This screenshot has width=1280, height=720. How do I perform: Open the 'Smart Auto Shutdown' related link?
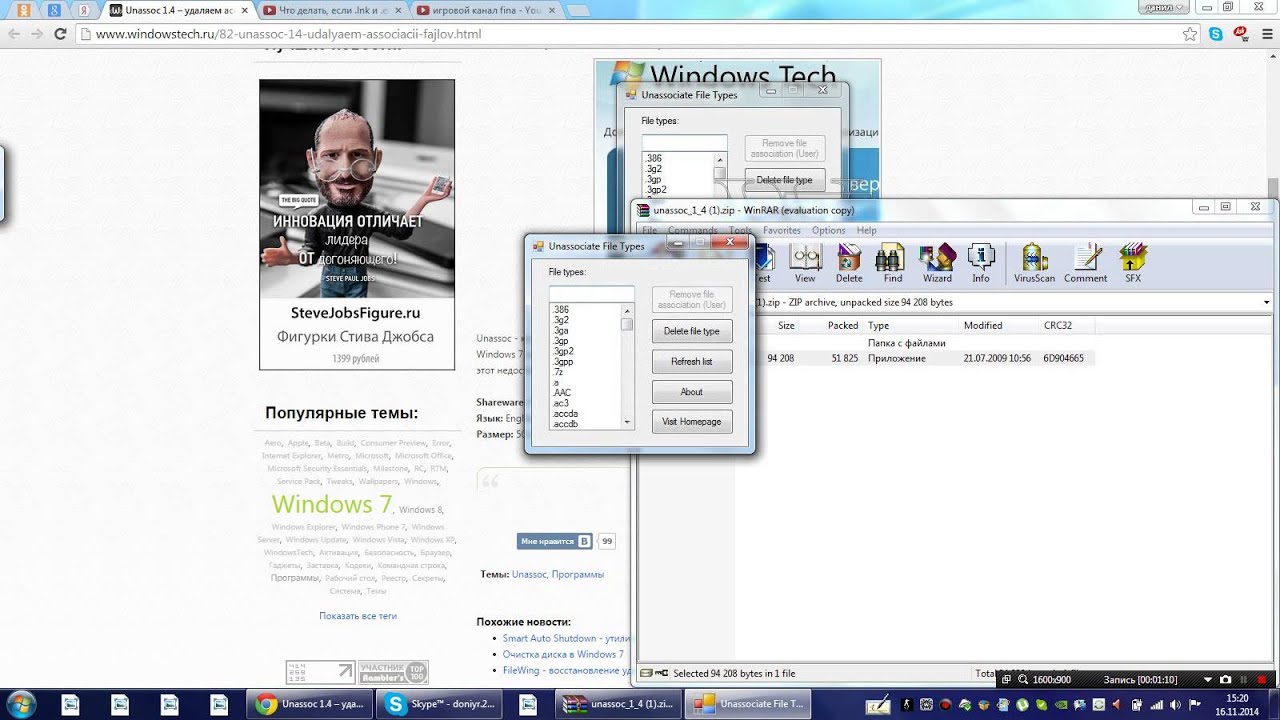point(567,638)
